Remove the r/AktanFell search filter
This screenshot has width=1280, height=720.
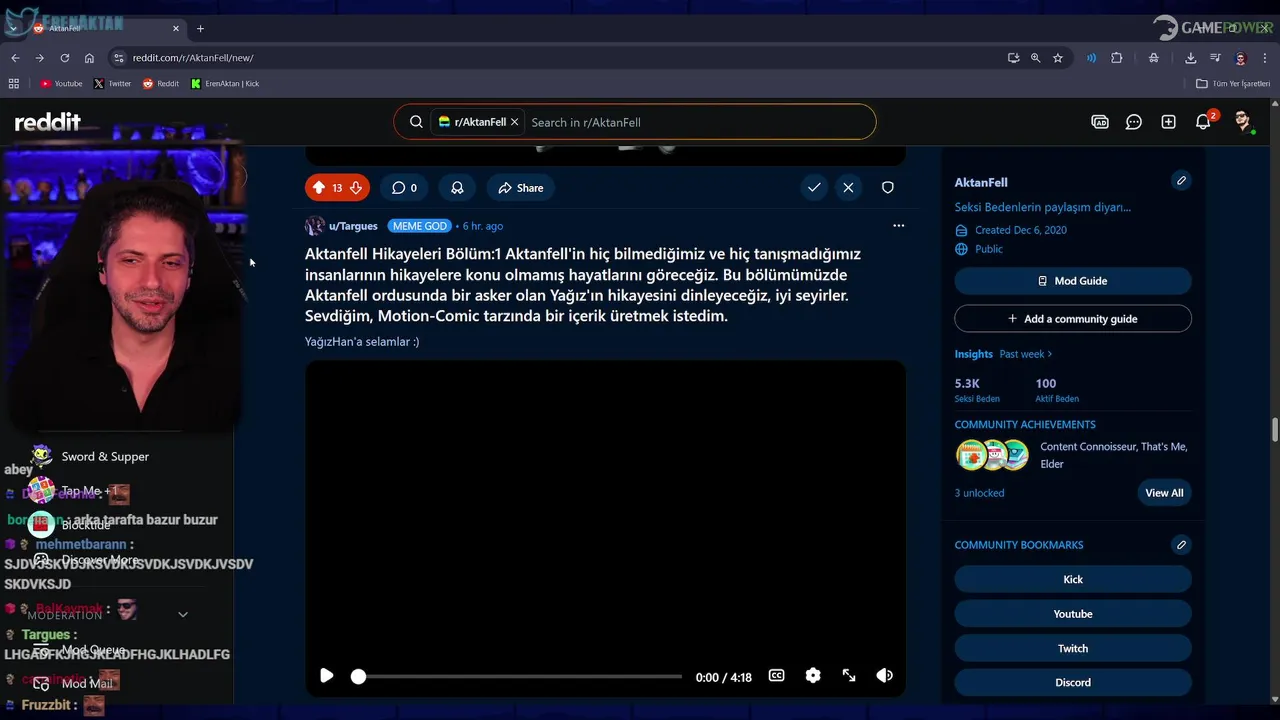pos(514,122)
